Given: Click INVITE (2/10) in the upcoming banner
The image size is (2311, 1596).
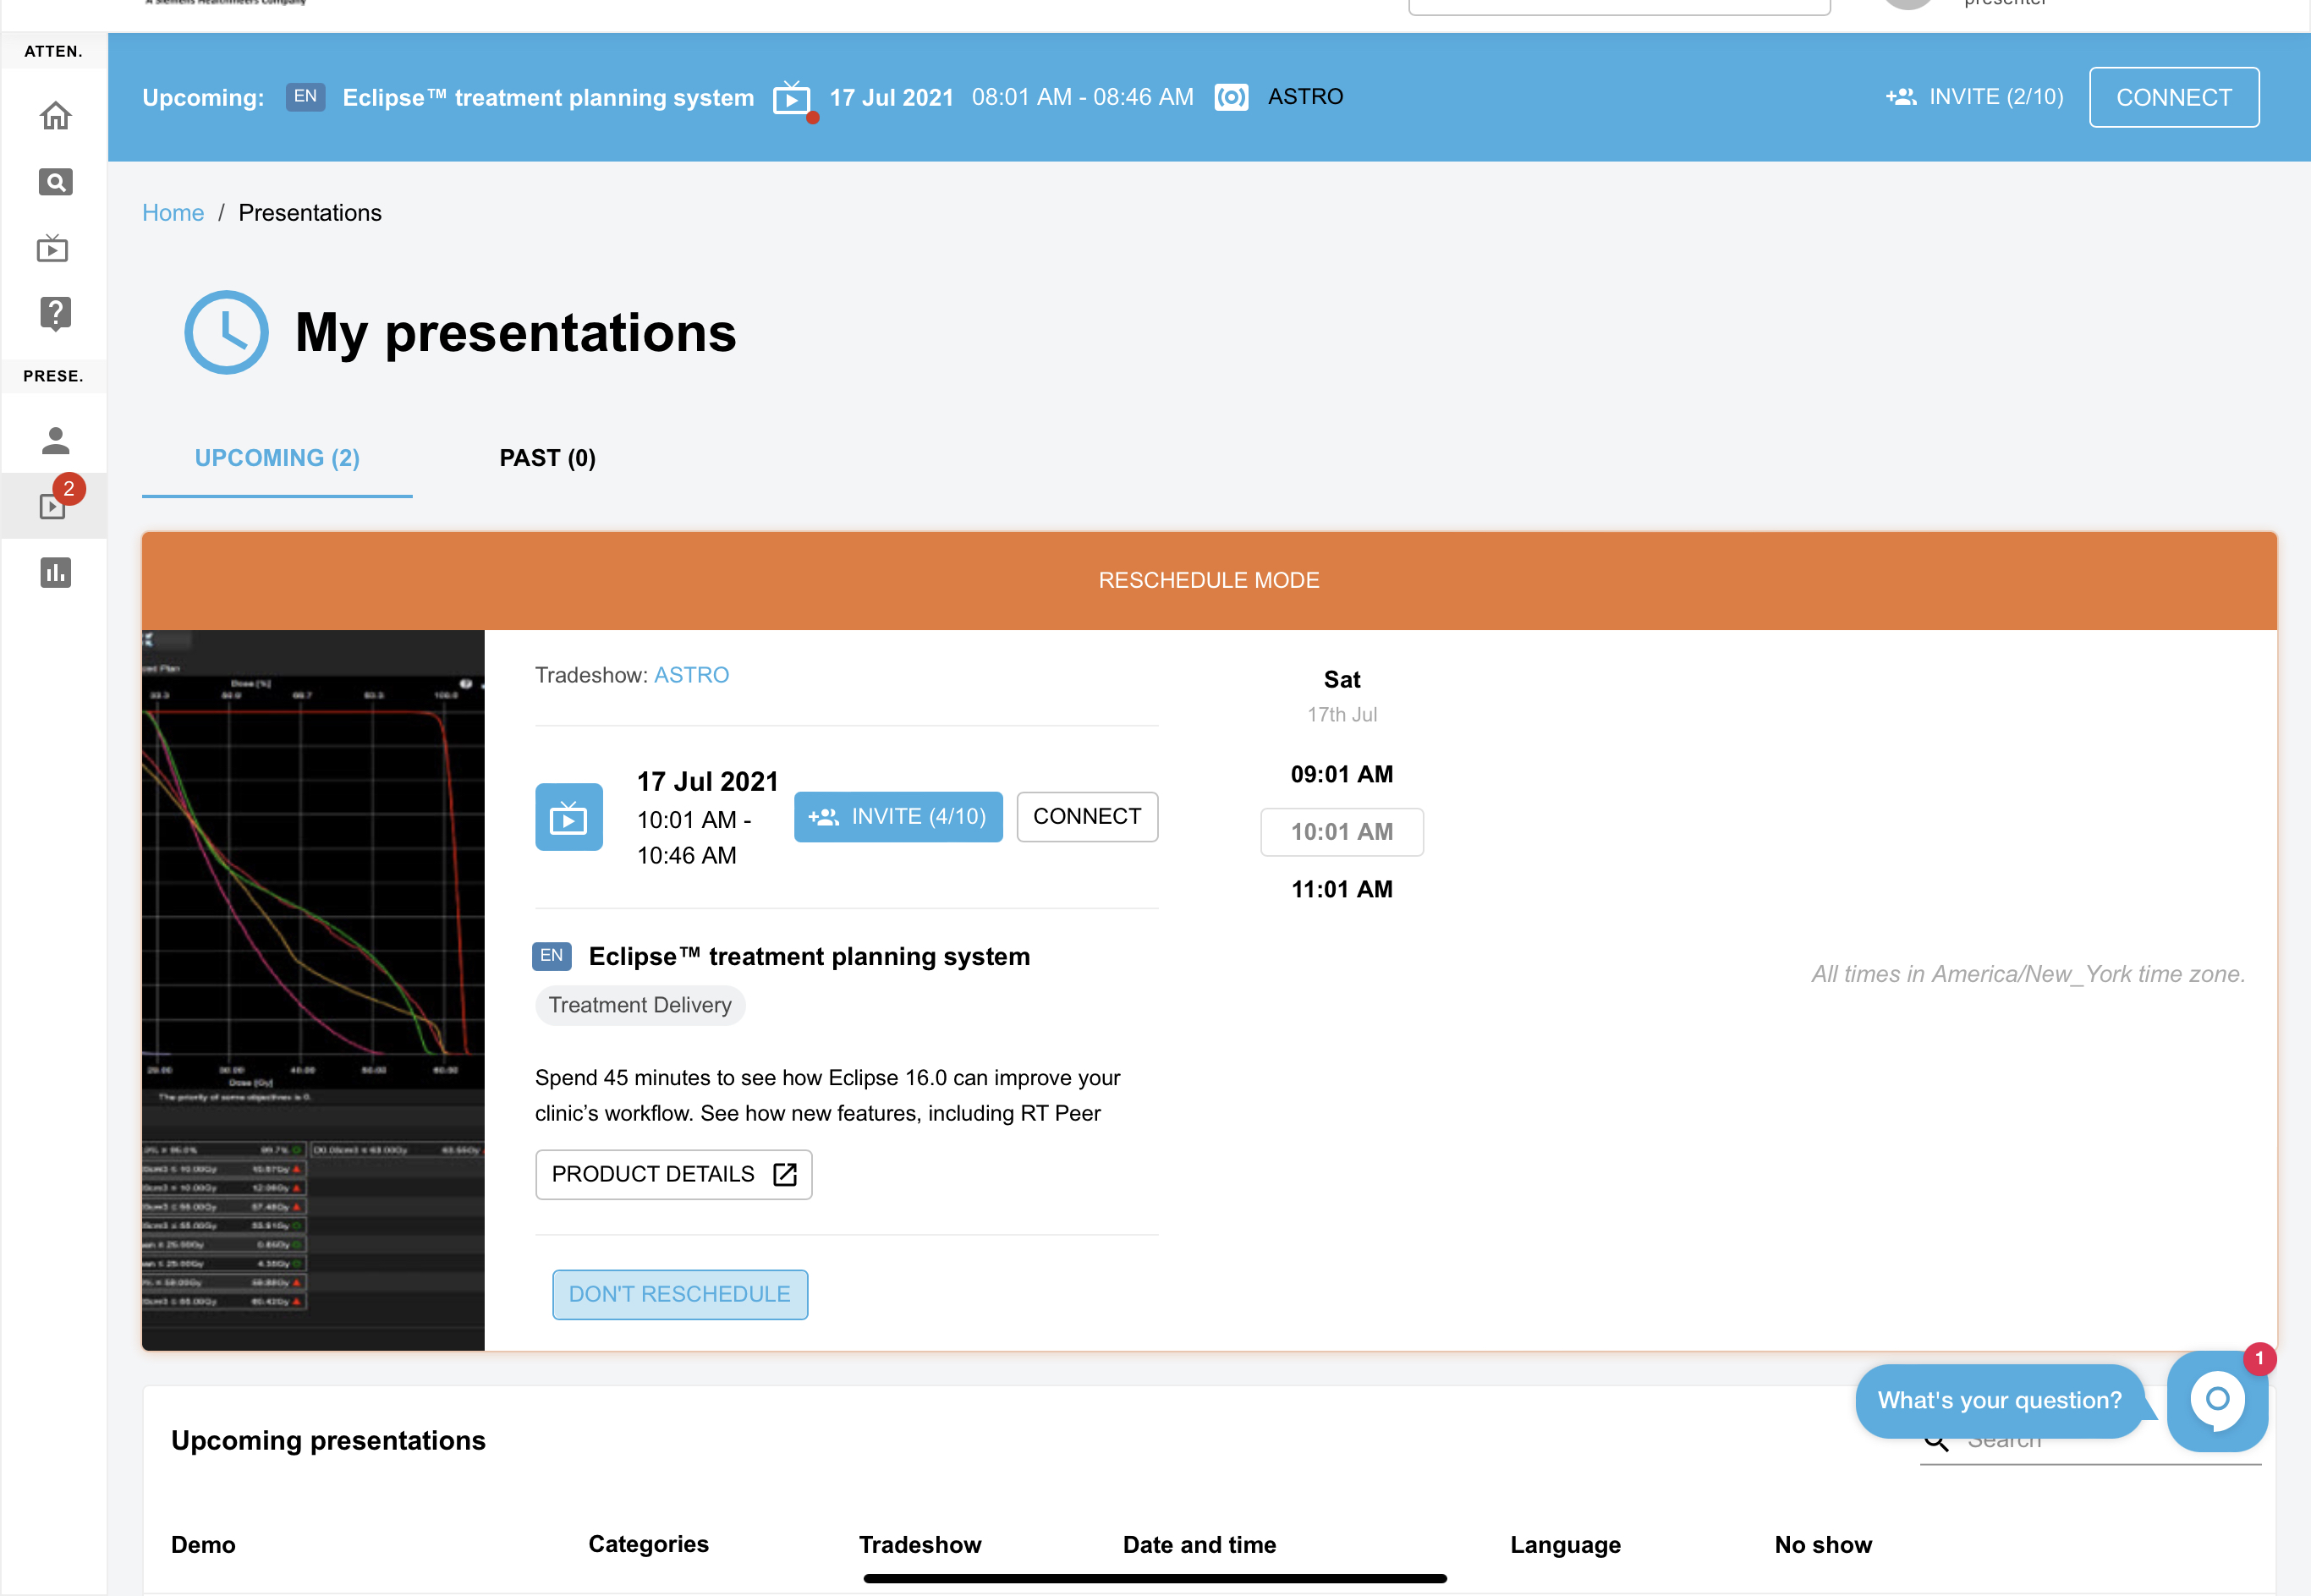Looking at the screenshot, I should 1974,97.
